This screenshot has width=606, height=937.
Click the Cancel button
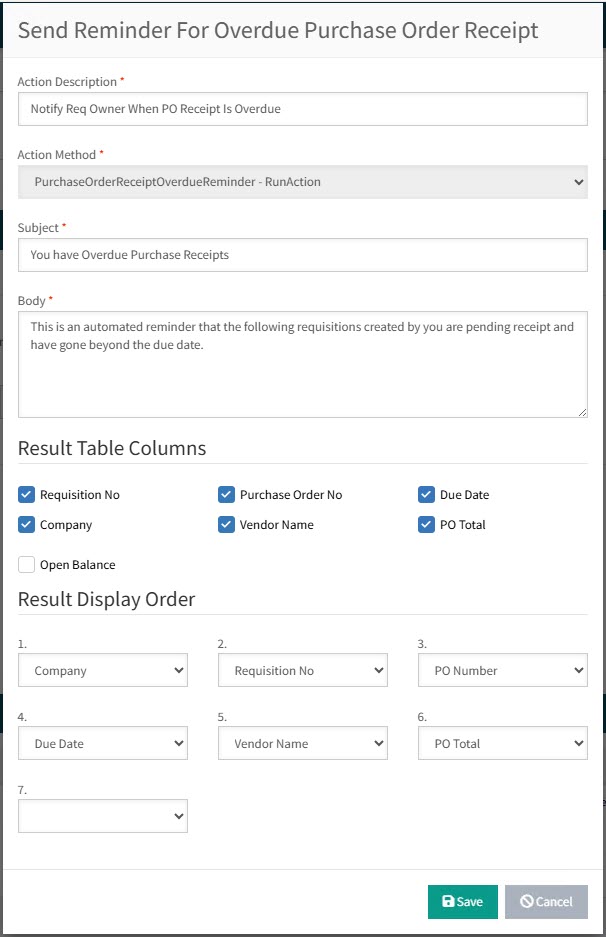point(546,901)
